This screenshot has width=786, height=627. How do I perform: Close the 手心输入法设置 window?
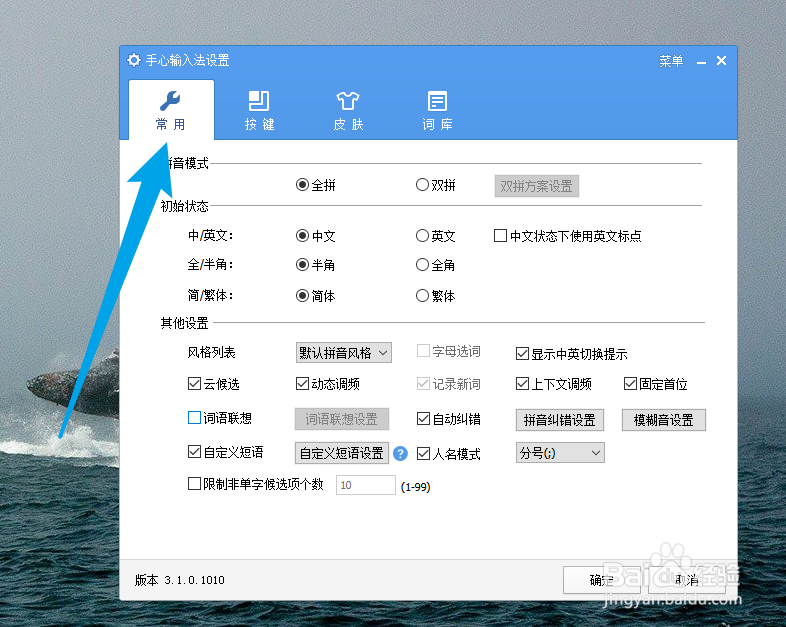721,61
